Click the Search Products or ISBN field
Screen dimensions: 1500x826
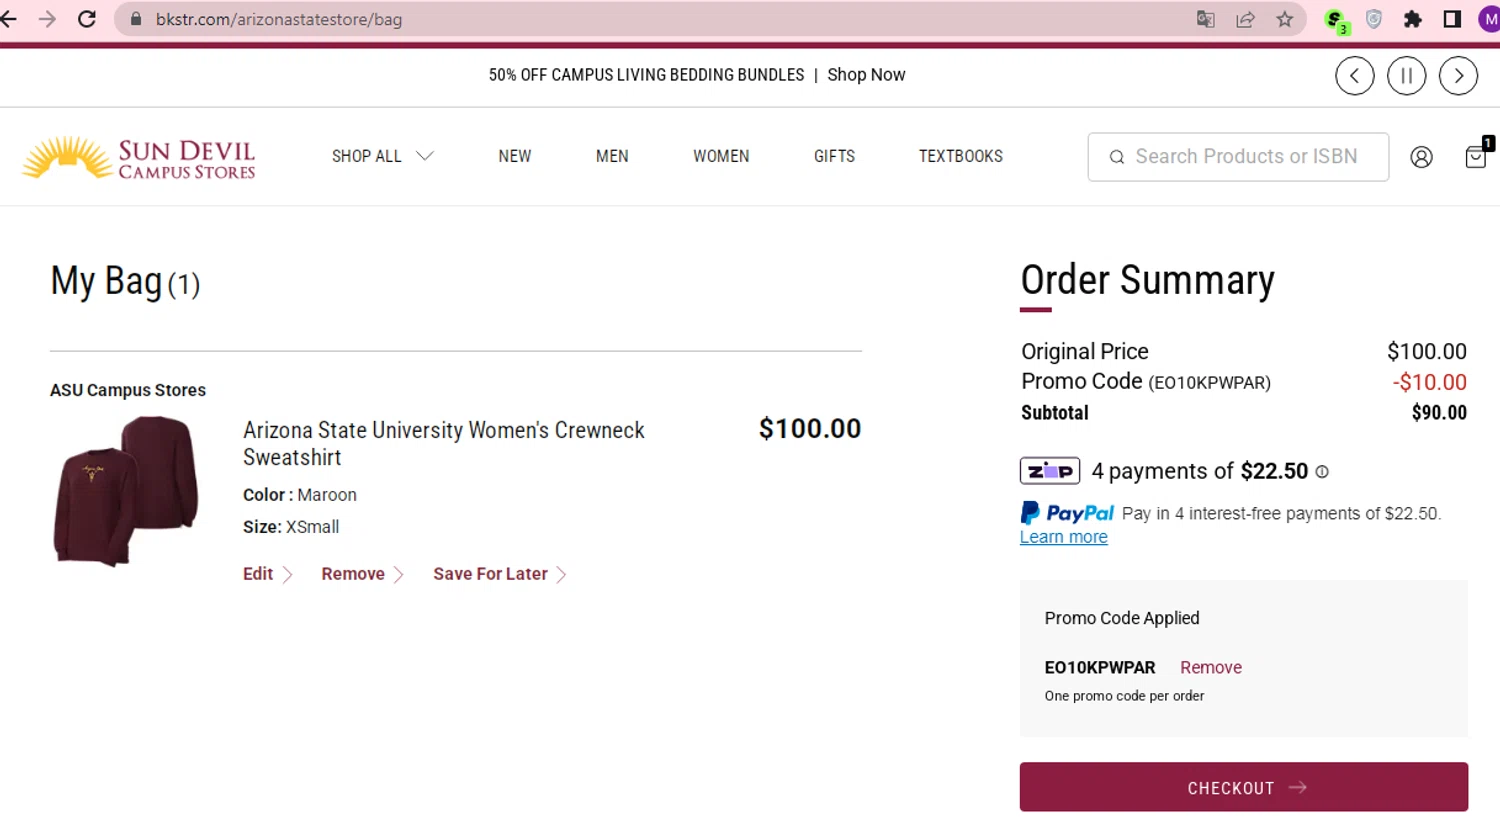(x=1238, y=157)
